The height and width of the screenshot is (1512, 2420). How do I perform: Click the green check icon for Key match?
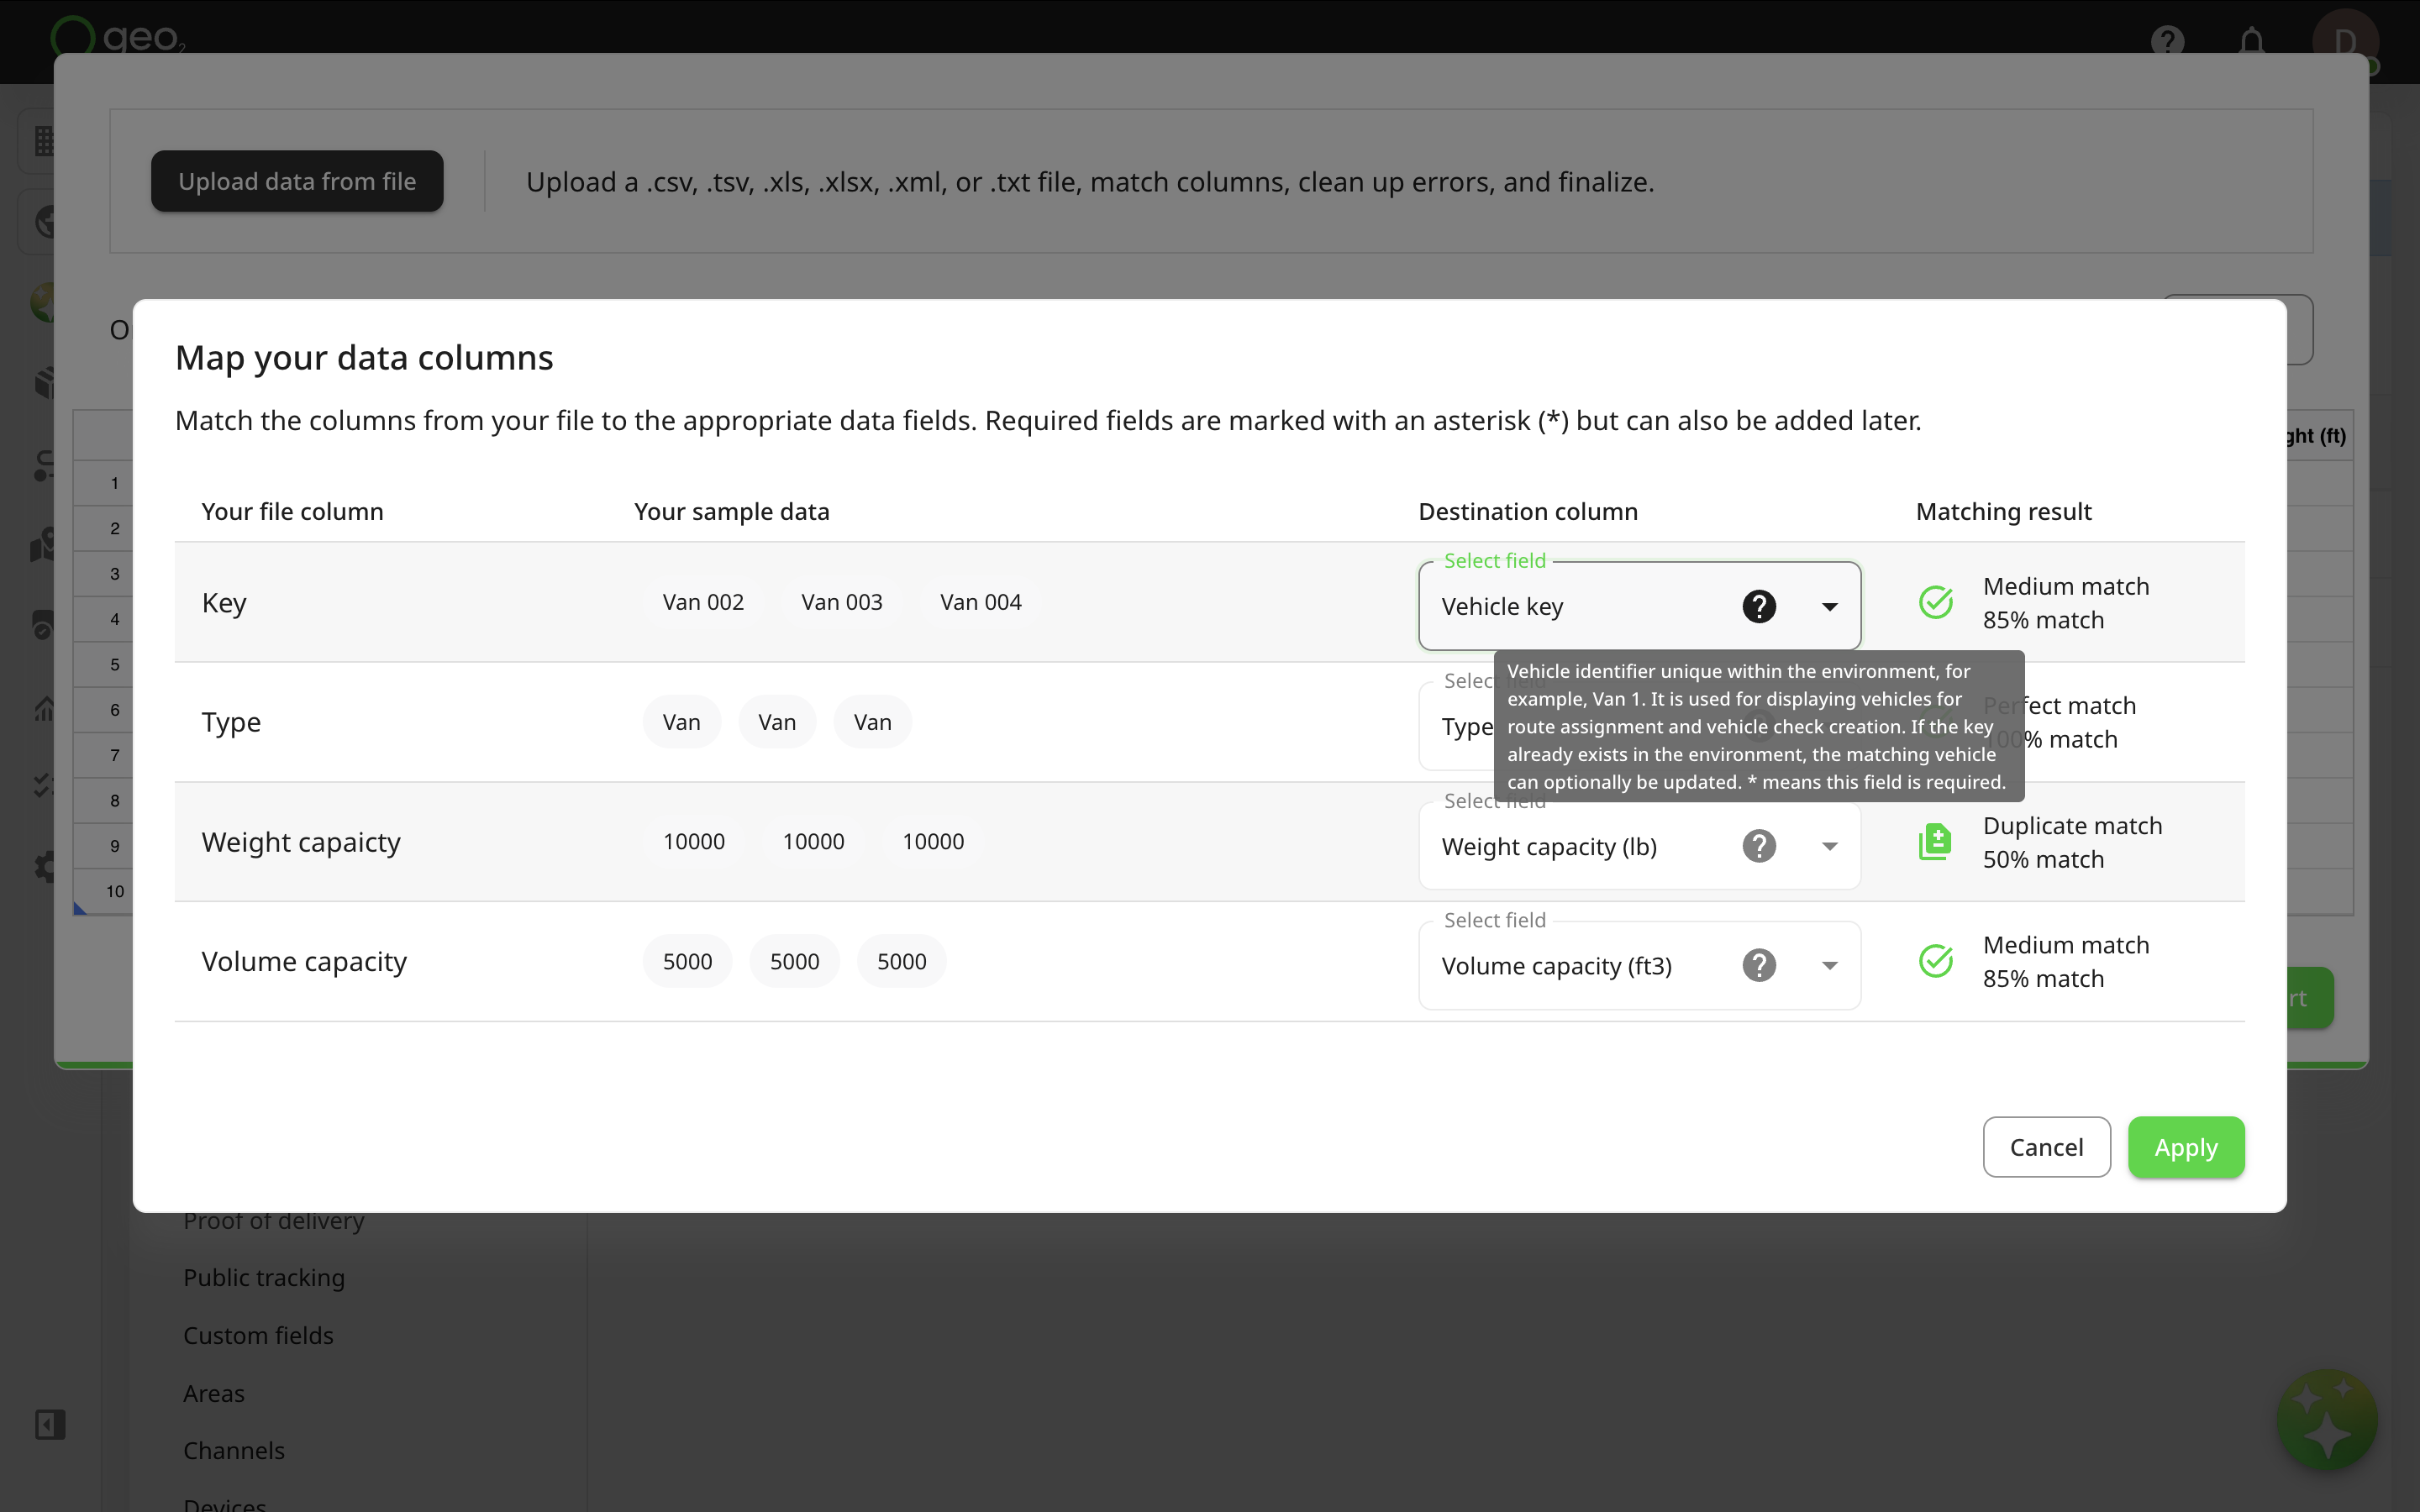pyautogui.click(x=1936, y=602)
